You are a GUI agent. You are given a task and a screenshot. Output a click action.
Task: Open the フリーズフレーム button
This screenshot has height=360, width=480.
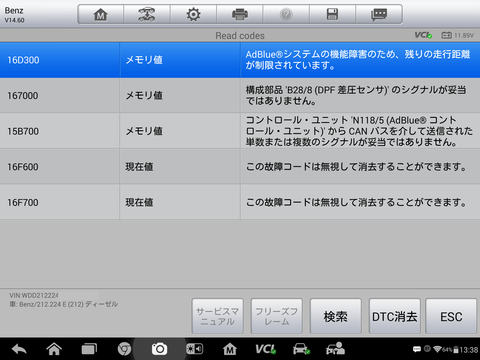[x=276, y=316]
